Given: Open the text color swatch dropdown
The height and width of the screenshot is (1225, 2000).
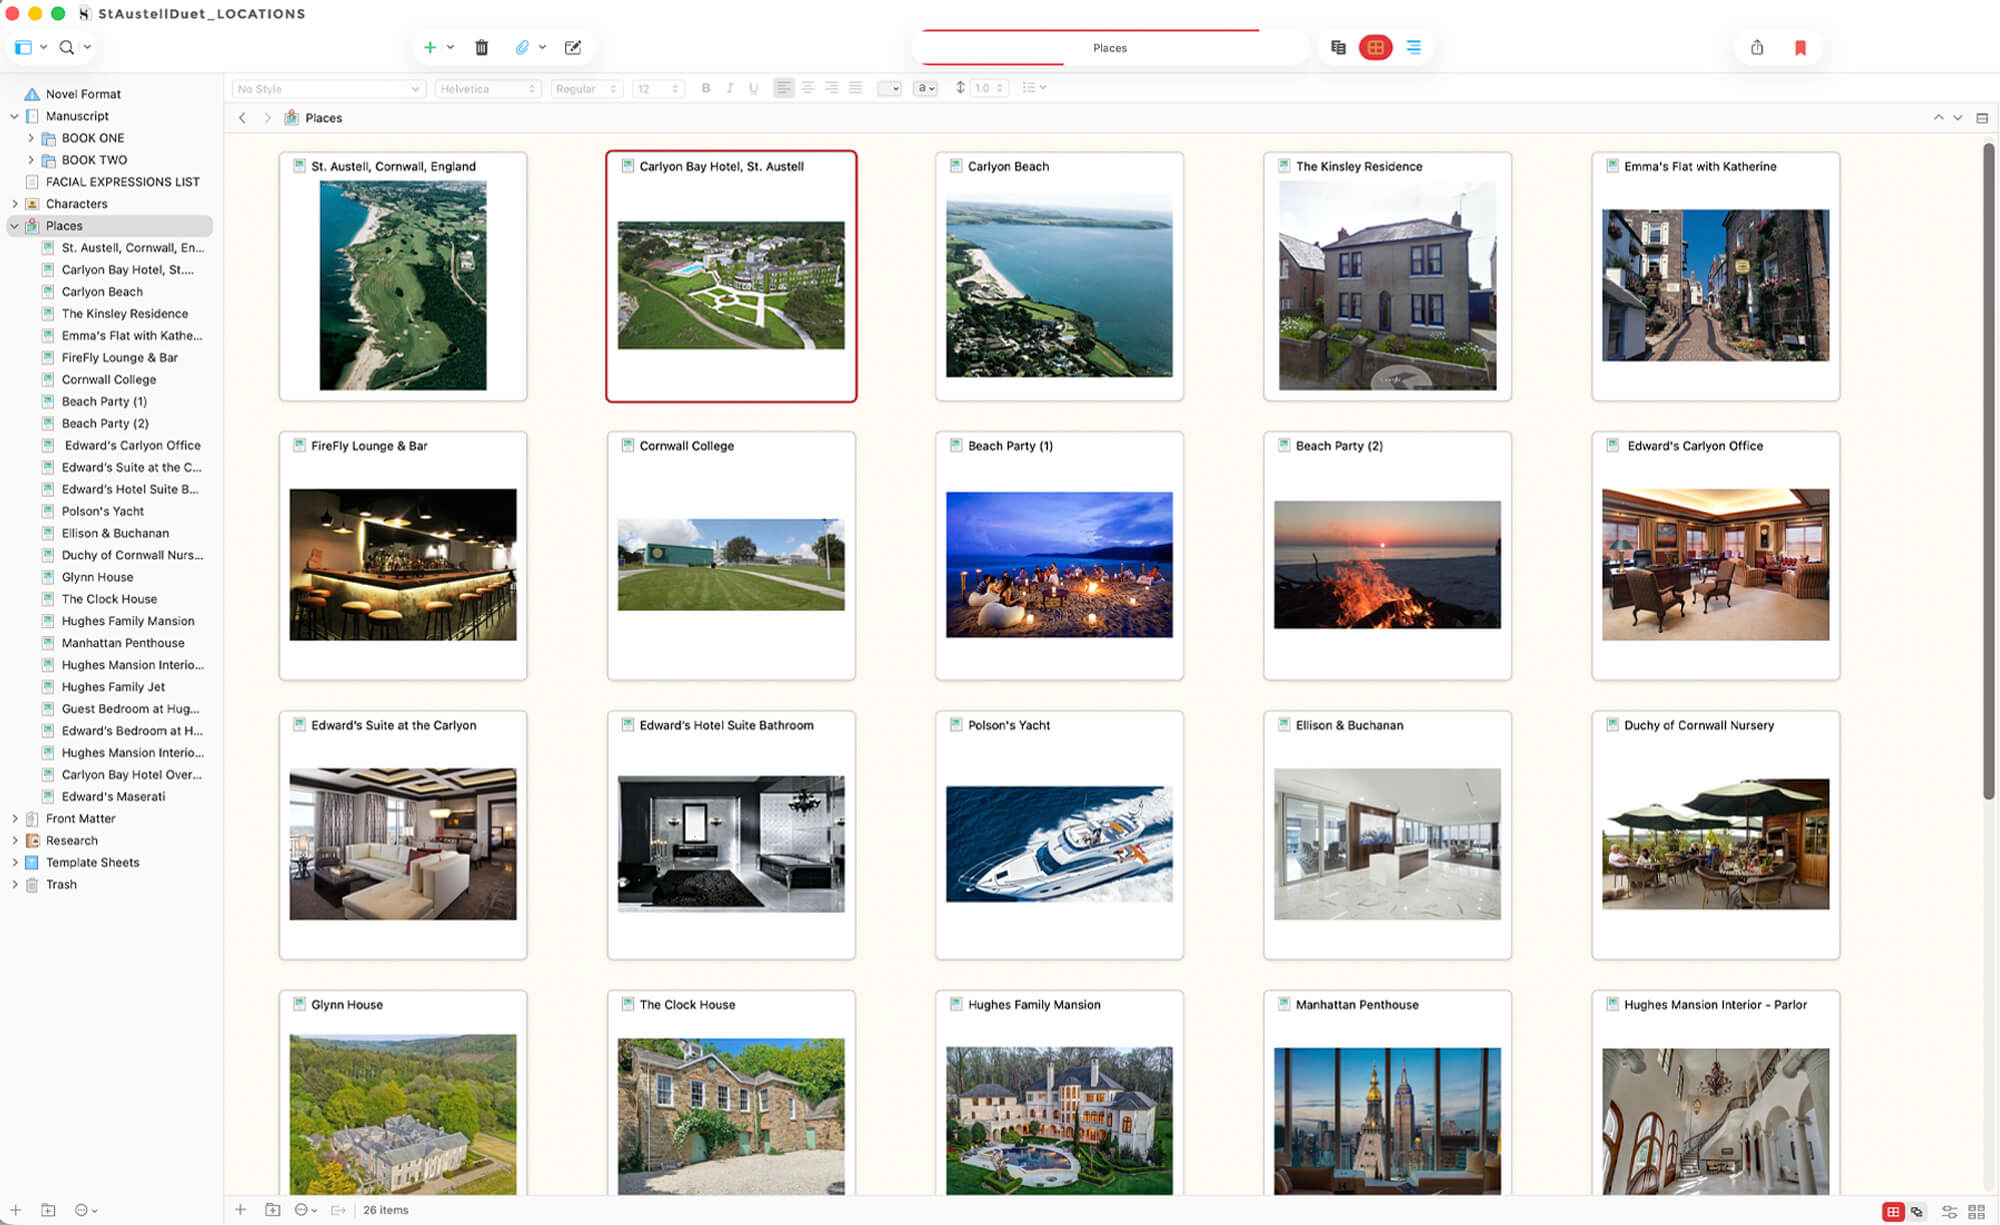Looking at the screenshot, I should point(889,88).
